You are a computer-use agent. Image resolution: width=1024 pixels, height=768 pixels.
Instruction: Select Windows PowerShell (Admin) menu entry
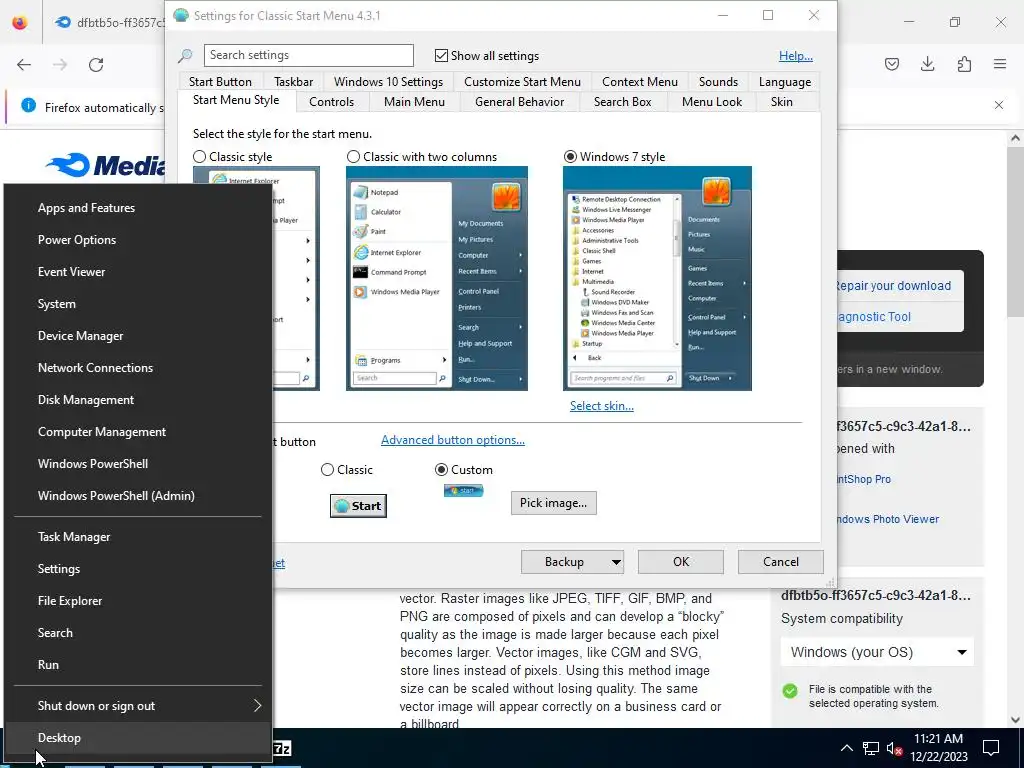138,496
